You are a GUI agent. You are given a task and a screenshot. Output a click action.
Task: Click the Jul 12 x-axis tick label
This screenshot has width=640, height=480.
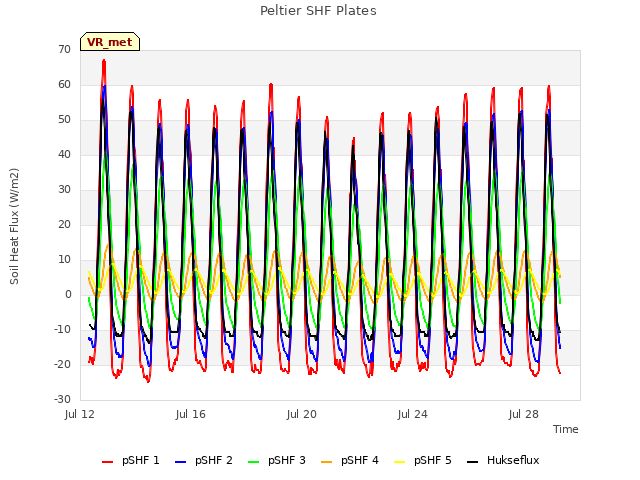(80, 414)
